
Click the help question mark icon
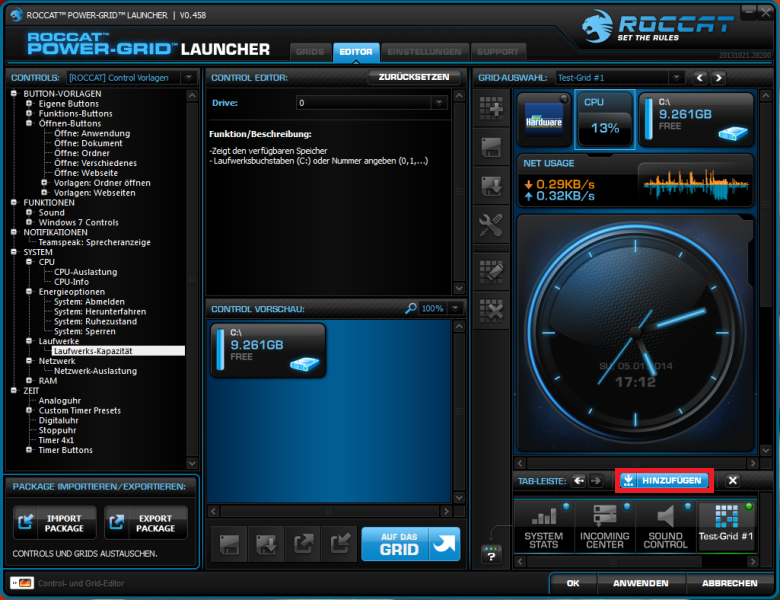click(x=491, y=555)
